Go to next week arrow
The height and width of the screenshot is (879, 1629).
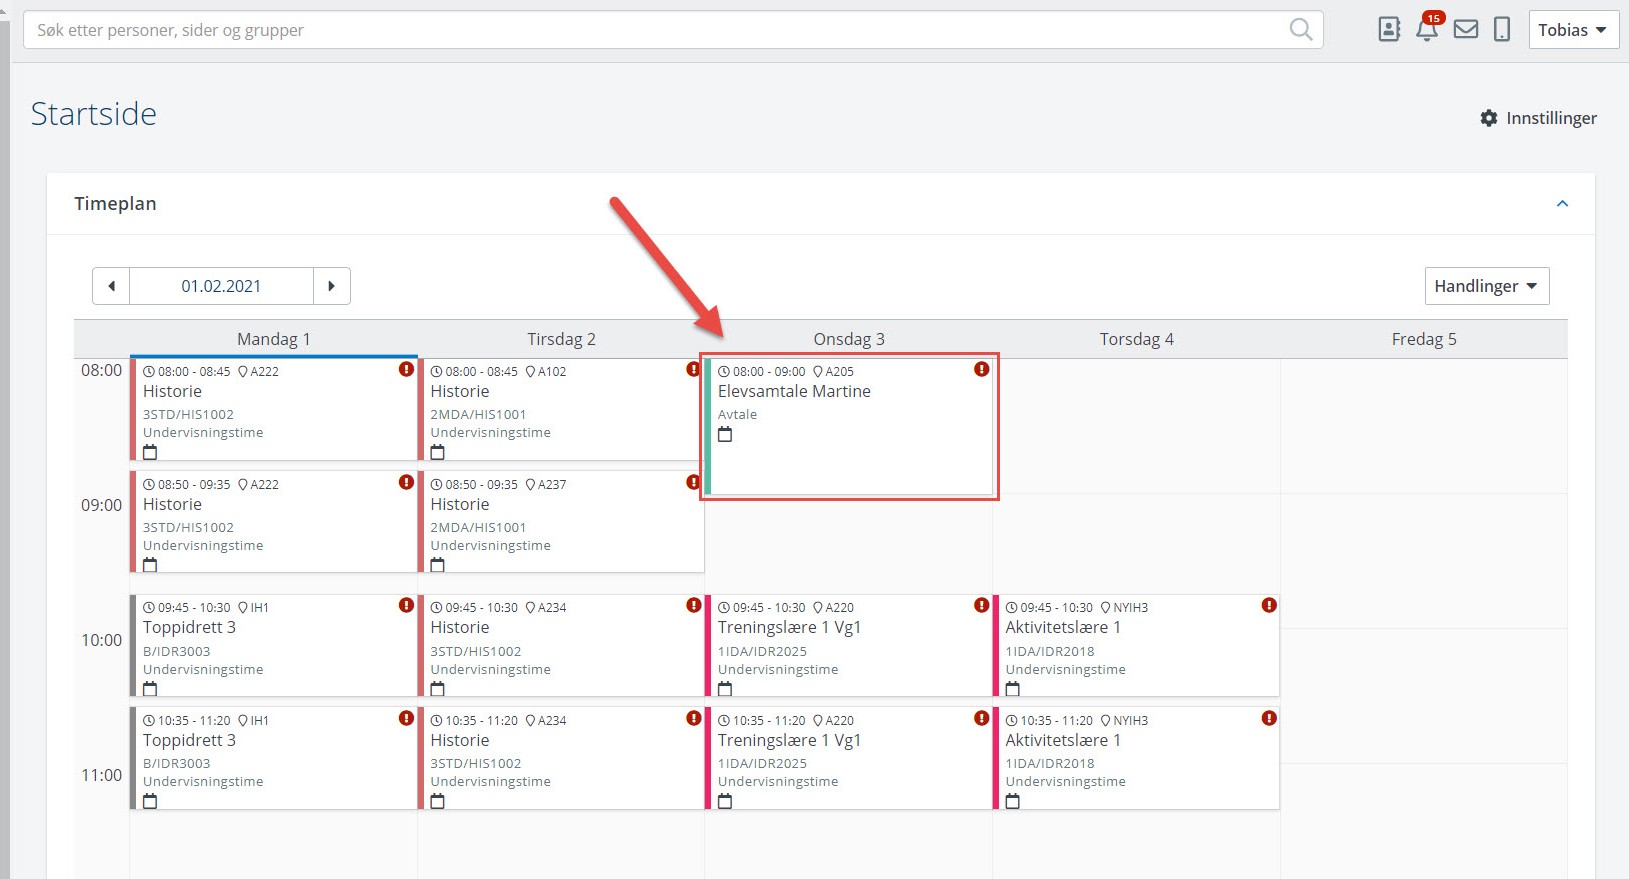[x=332, y=286]
